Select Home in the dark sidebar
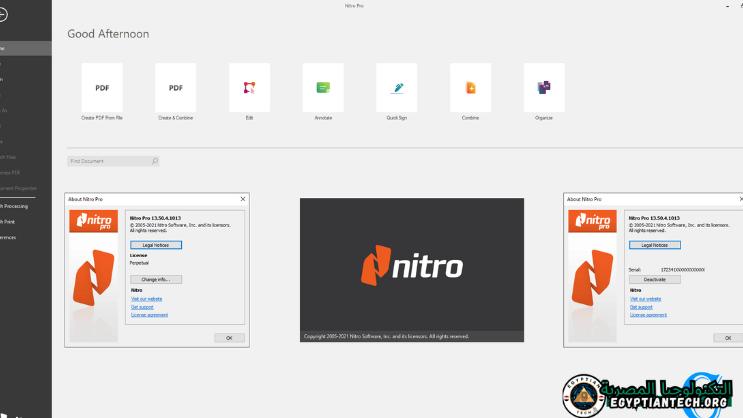The image size is (743, 418). pyautogui.click(x=26, y=48)
